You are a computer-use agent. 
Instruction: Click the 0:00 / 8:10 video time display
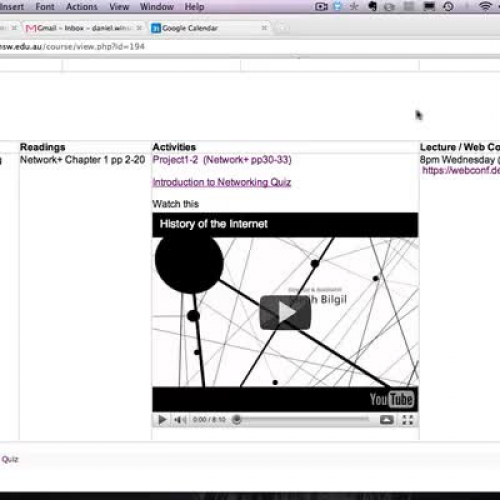click(x=209, y=419)
